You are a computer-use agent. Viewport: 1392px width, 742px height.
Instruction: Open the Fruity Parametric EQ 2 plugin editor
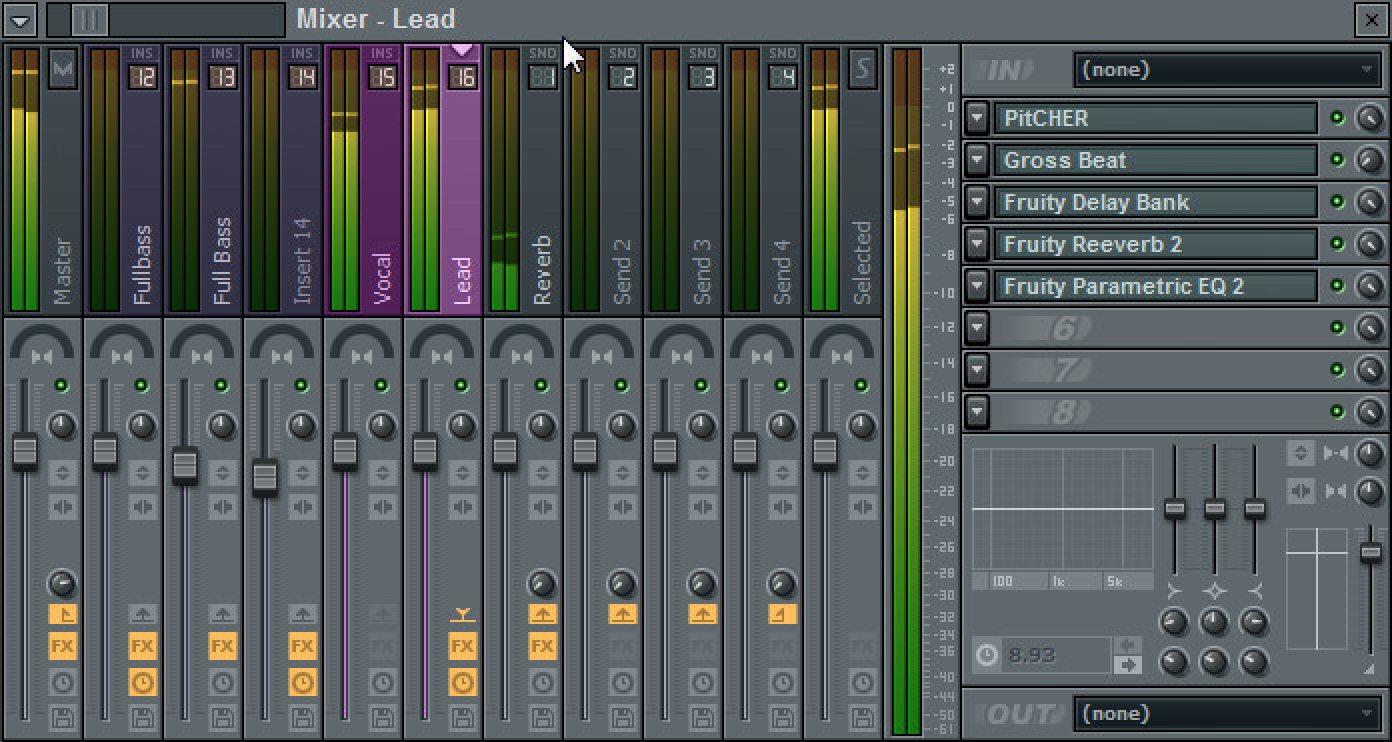tap(1155, 286)
